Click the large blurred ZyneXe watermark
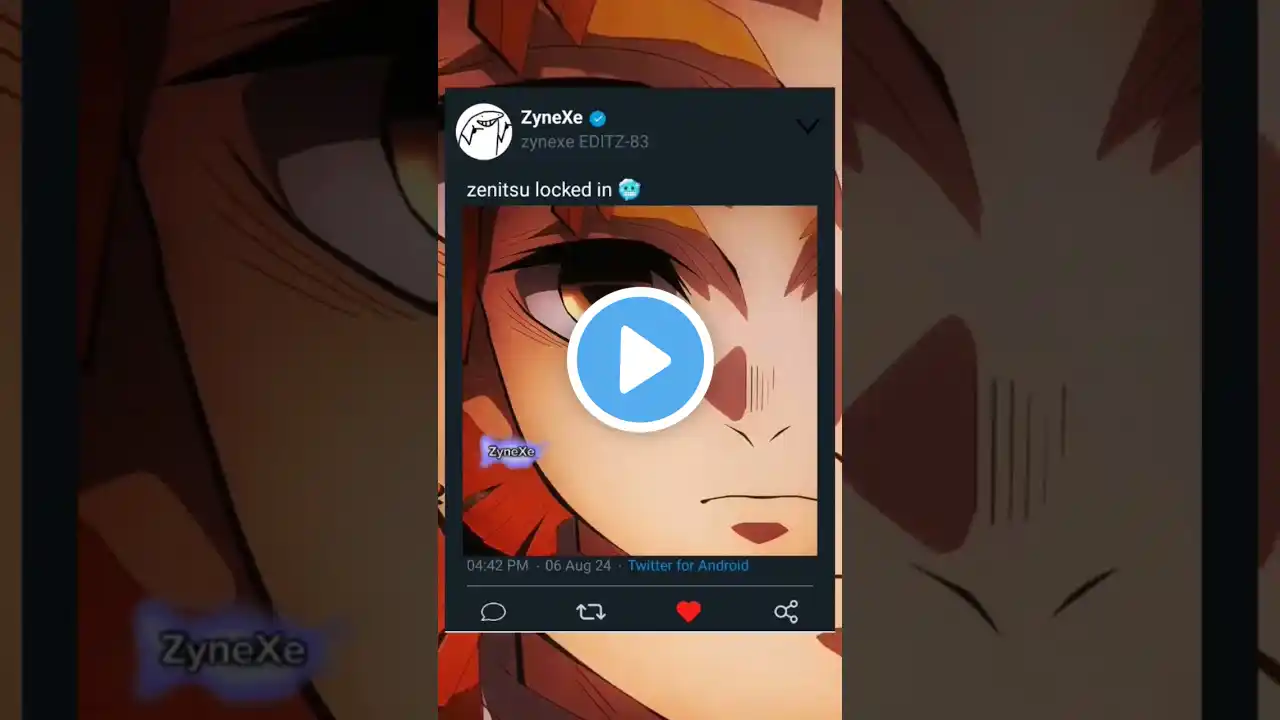The width and height of the screenshot is (1280, 720). click(x=232, y=651)
